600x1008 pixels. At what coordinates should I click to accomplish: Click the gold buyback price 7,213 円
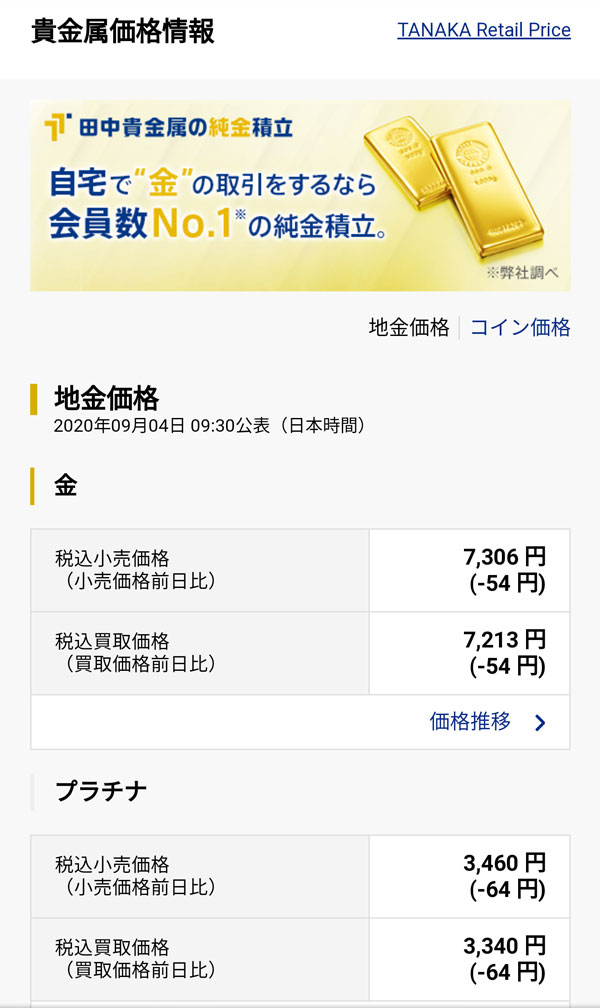coord(504,639)
